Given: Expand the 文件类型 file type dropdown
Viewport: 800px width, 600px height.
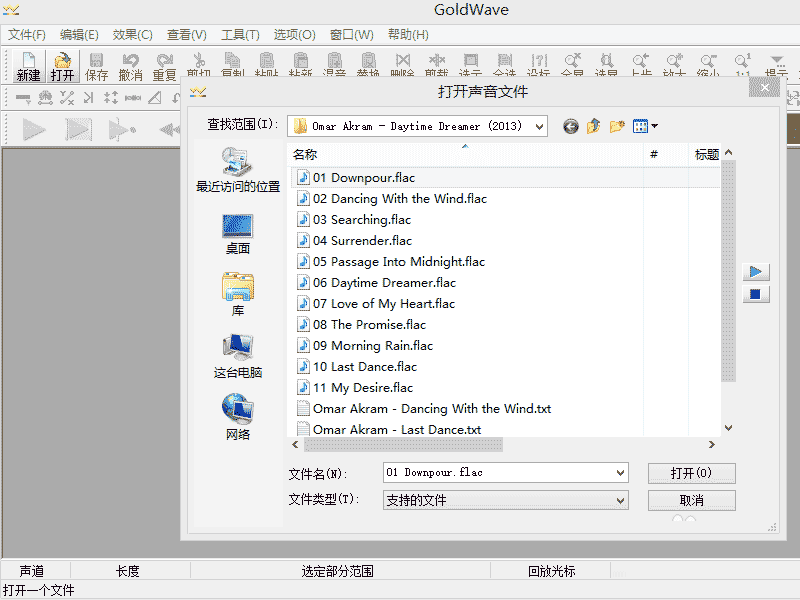Looking at the screenshot, I should [x=619, y=500].
